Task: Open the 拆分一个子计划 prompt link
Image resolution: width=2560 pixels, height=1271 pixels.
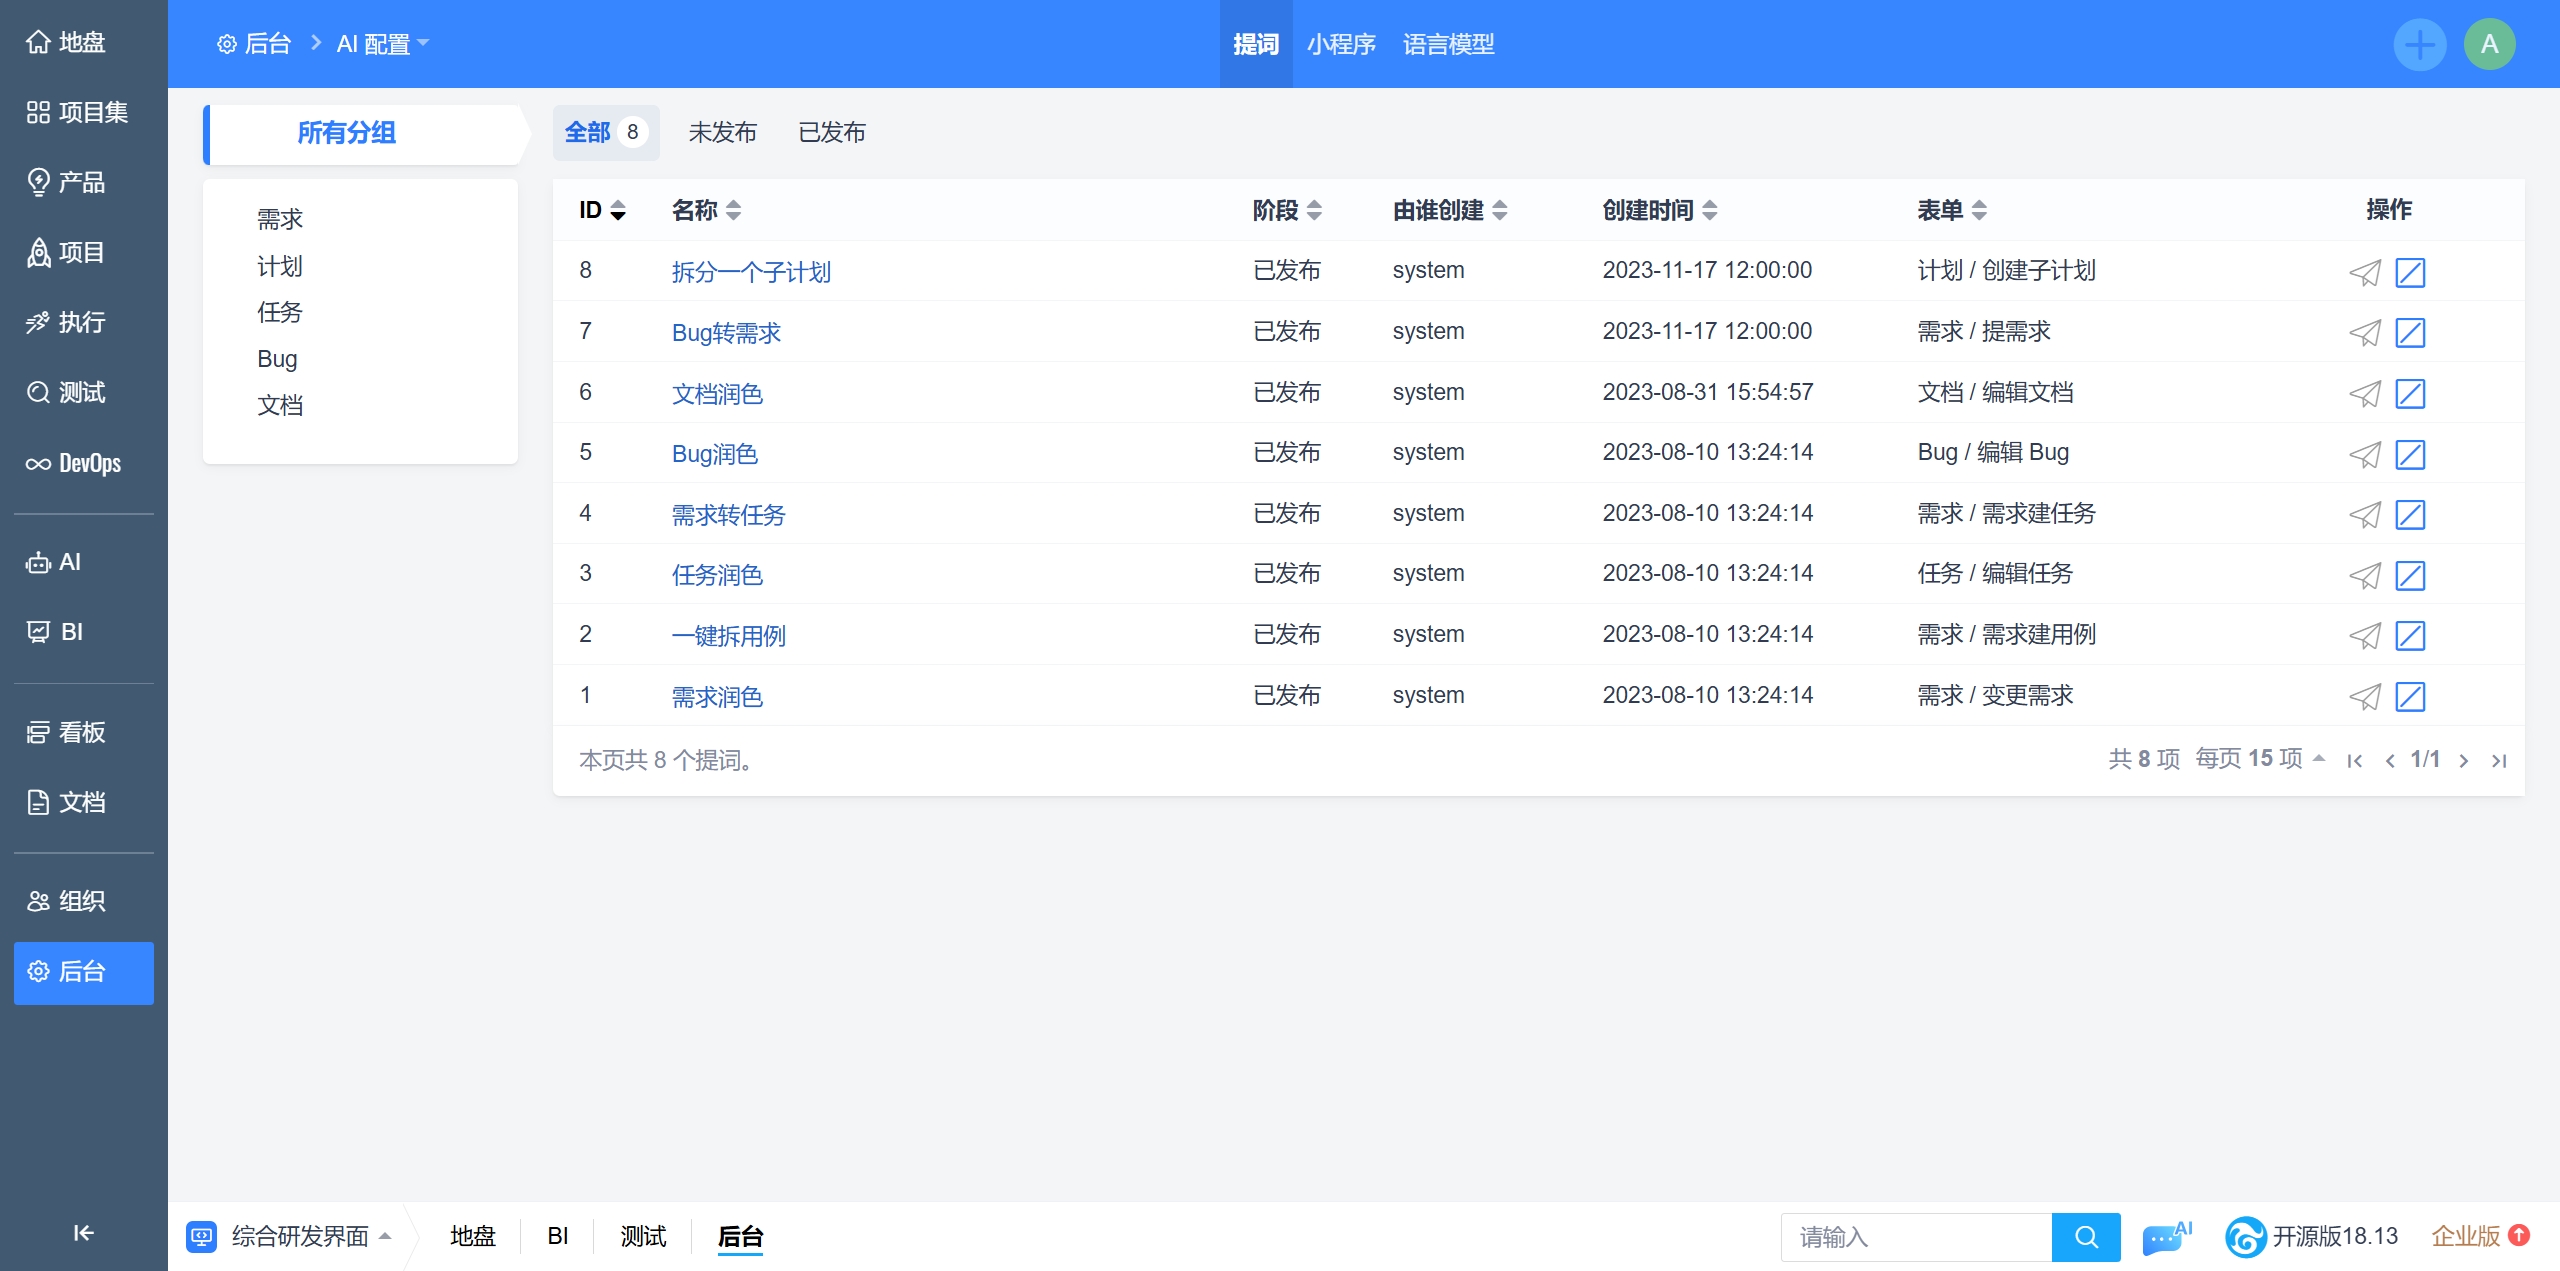Action: coord(751,272)
